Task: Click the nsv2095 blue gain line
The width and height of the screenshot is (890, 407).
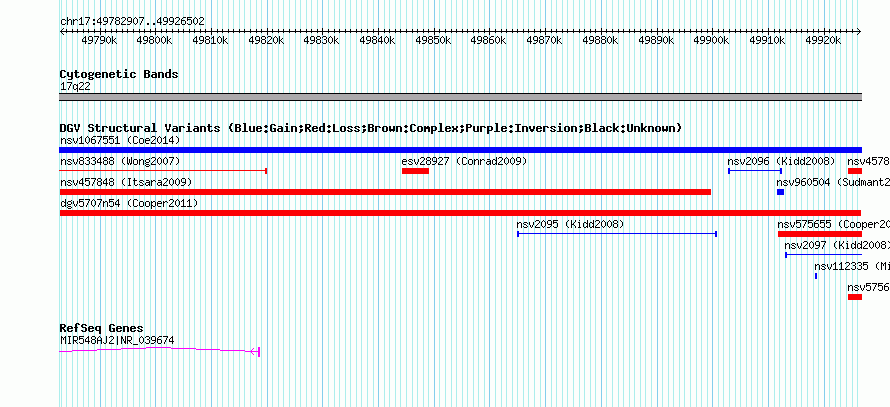Action: pyautogui.click(x=617, y=234)
